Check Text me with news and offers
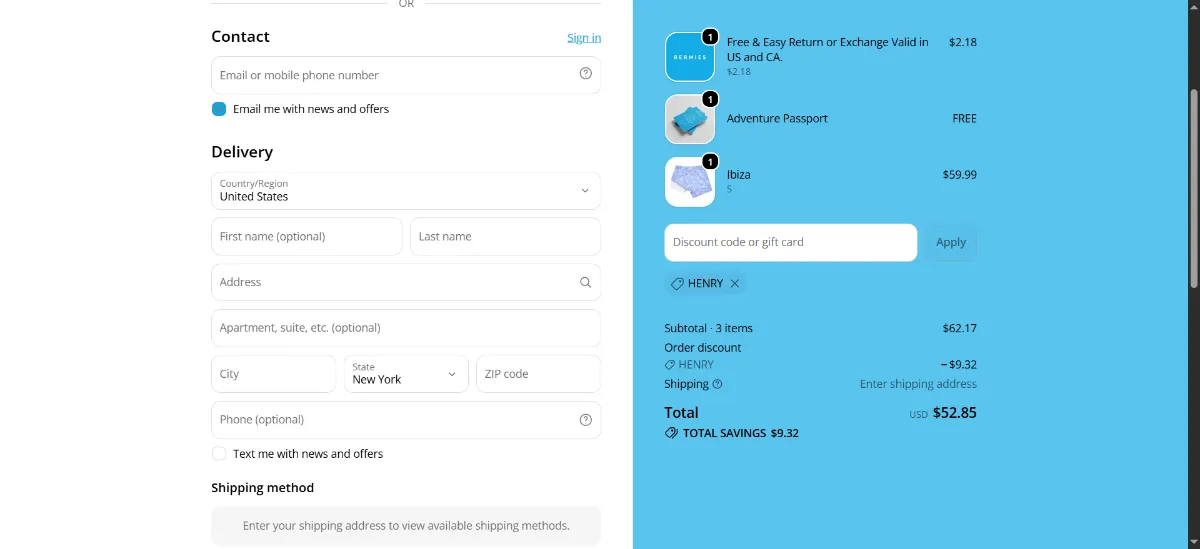Screen dimensions: 1200x549 point(219,454)
